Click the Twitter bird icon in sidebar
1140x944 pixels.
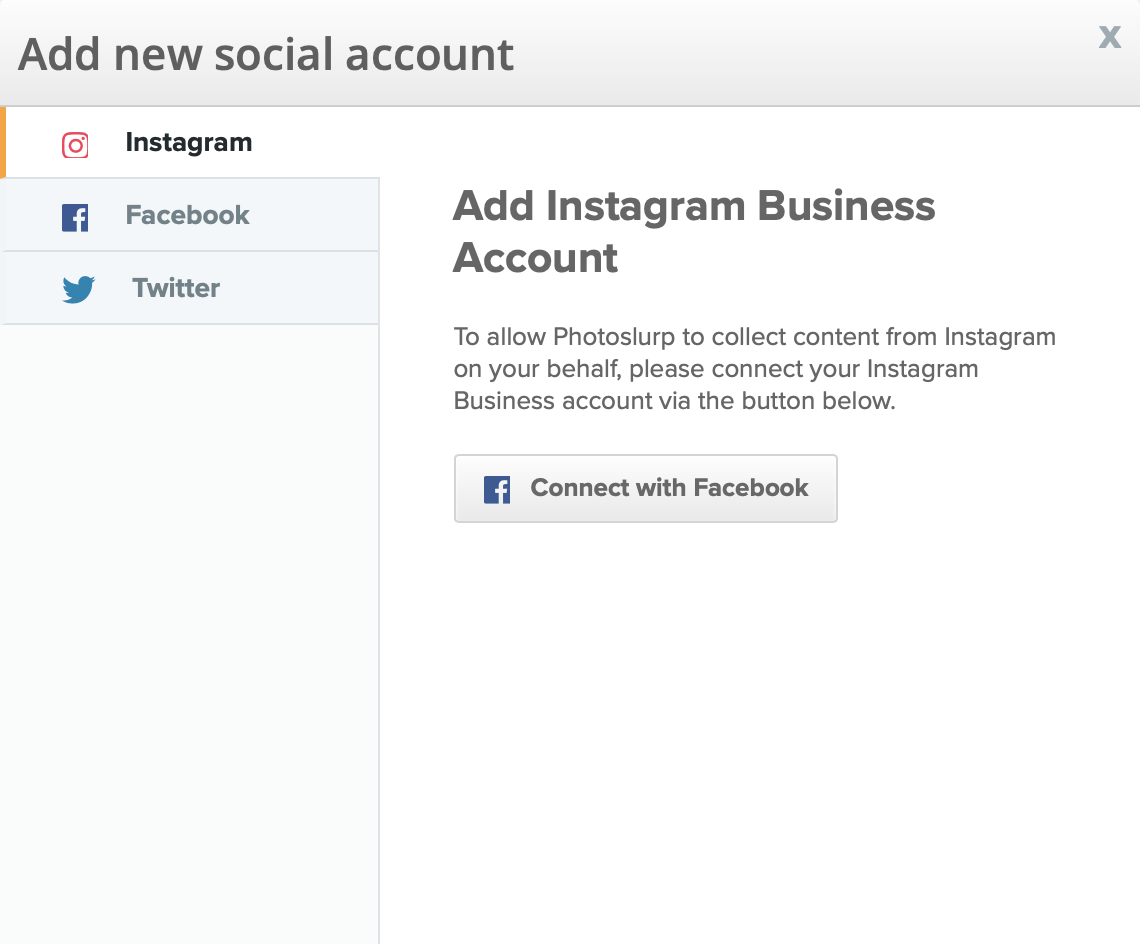tap(78, 290)
